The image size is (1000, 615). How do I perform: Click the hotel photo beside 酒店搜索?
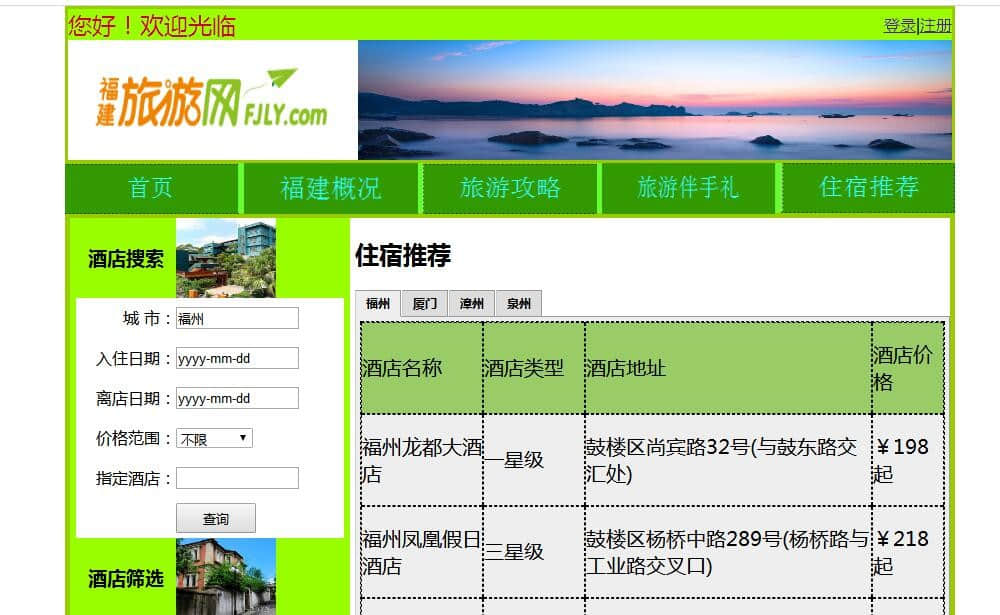(x=225, y=258)
